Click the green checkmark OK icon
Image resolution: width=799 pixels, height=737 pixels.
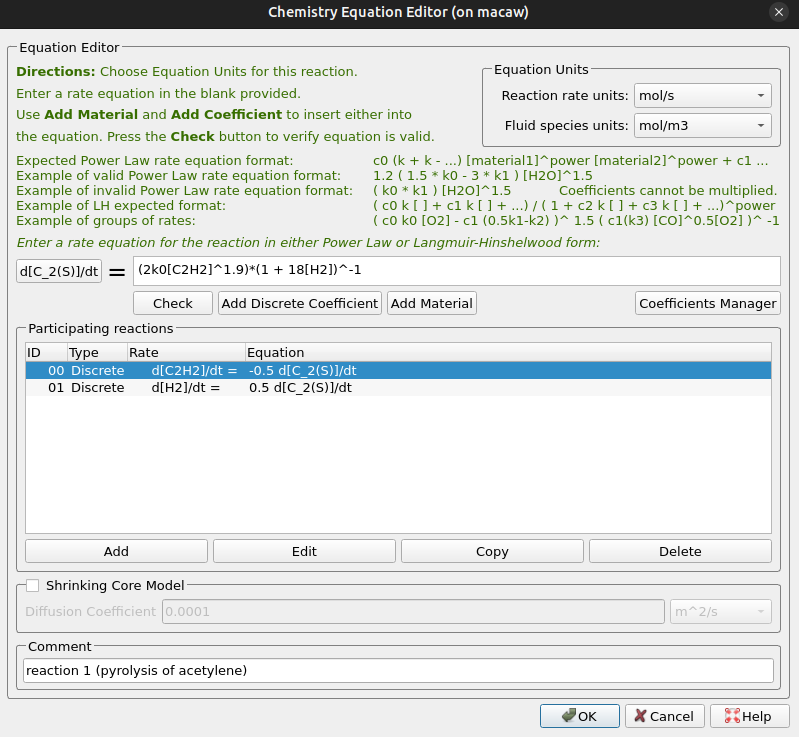pos(569,716)
